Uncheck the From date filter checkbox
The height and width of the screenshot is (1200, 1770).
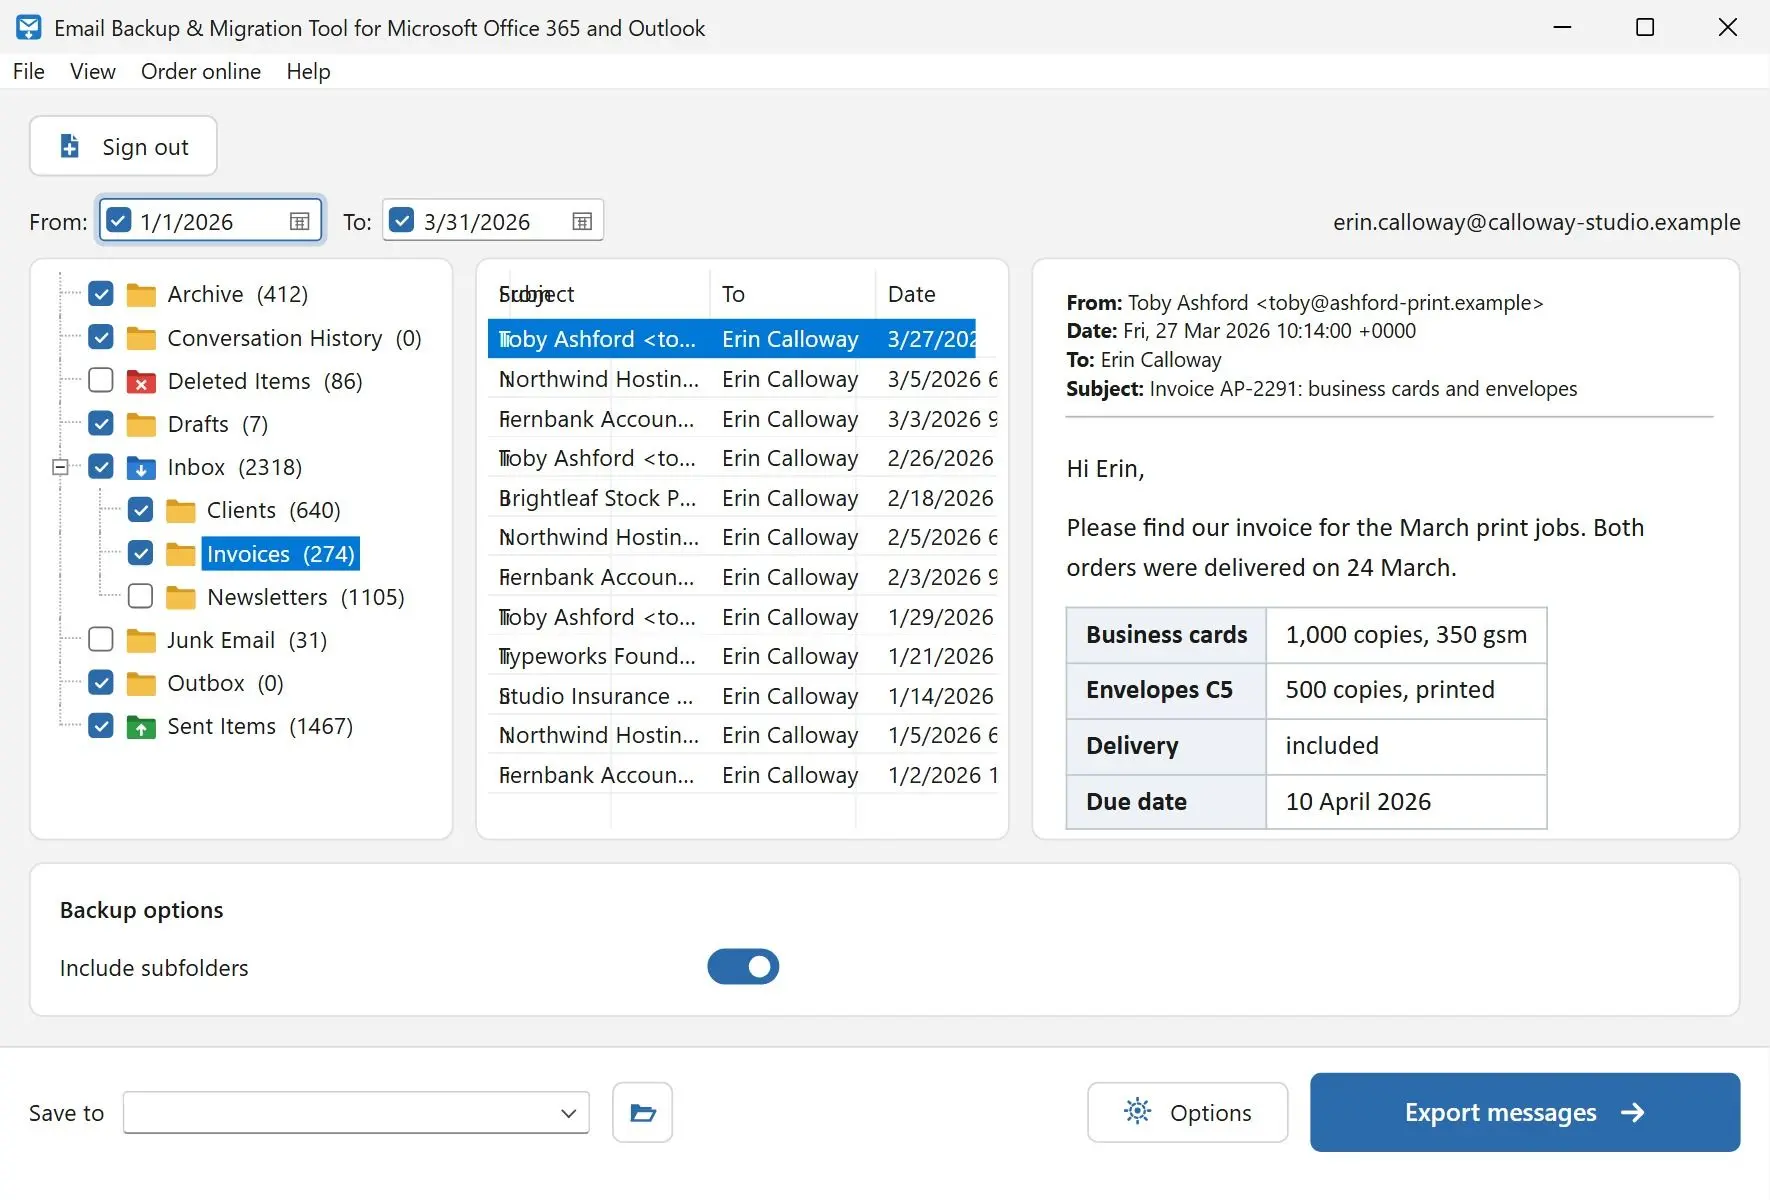118,221
